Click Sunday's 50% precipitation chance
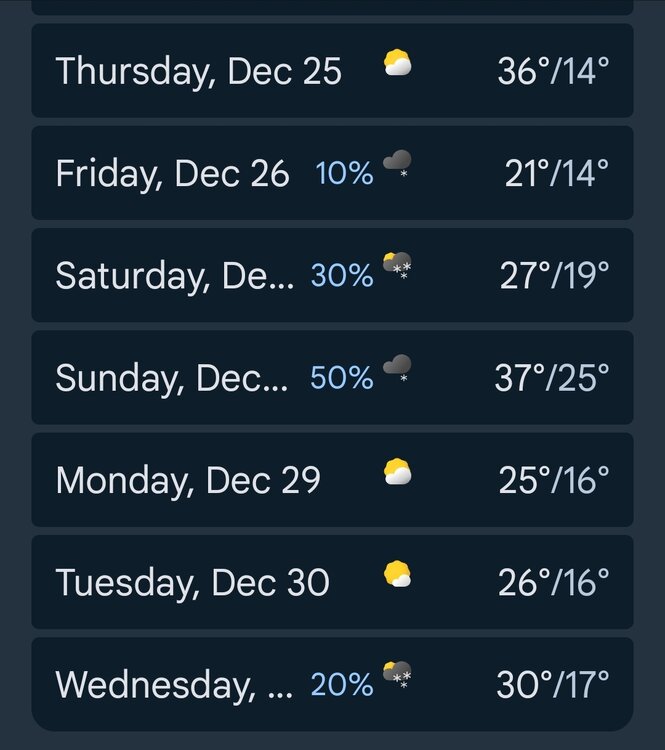The height and width of the screenshot is (750, 665). [342, 378]
